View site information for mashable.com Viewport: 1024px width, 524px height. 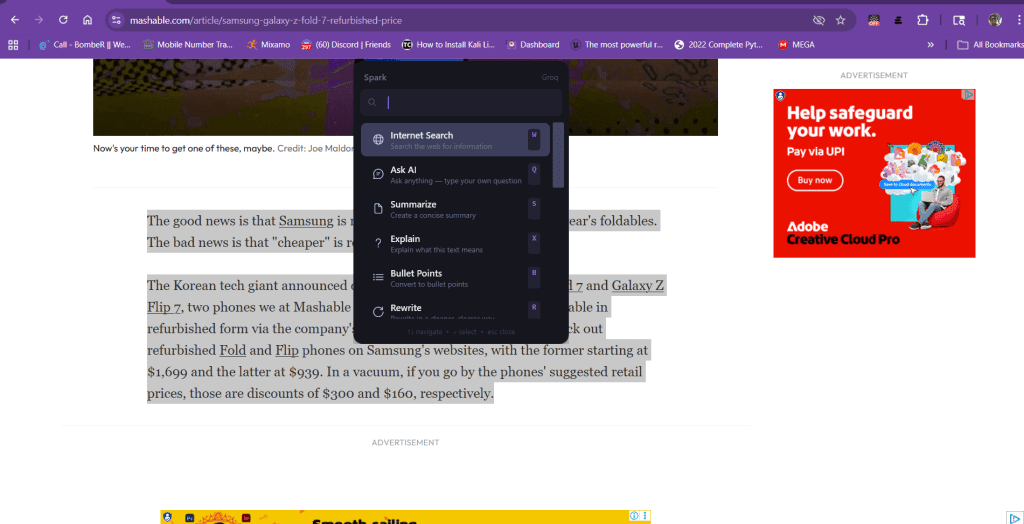tap(116, 20)
